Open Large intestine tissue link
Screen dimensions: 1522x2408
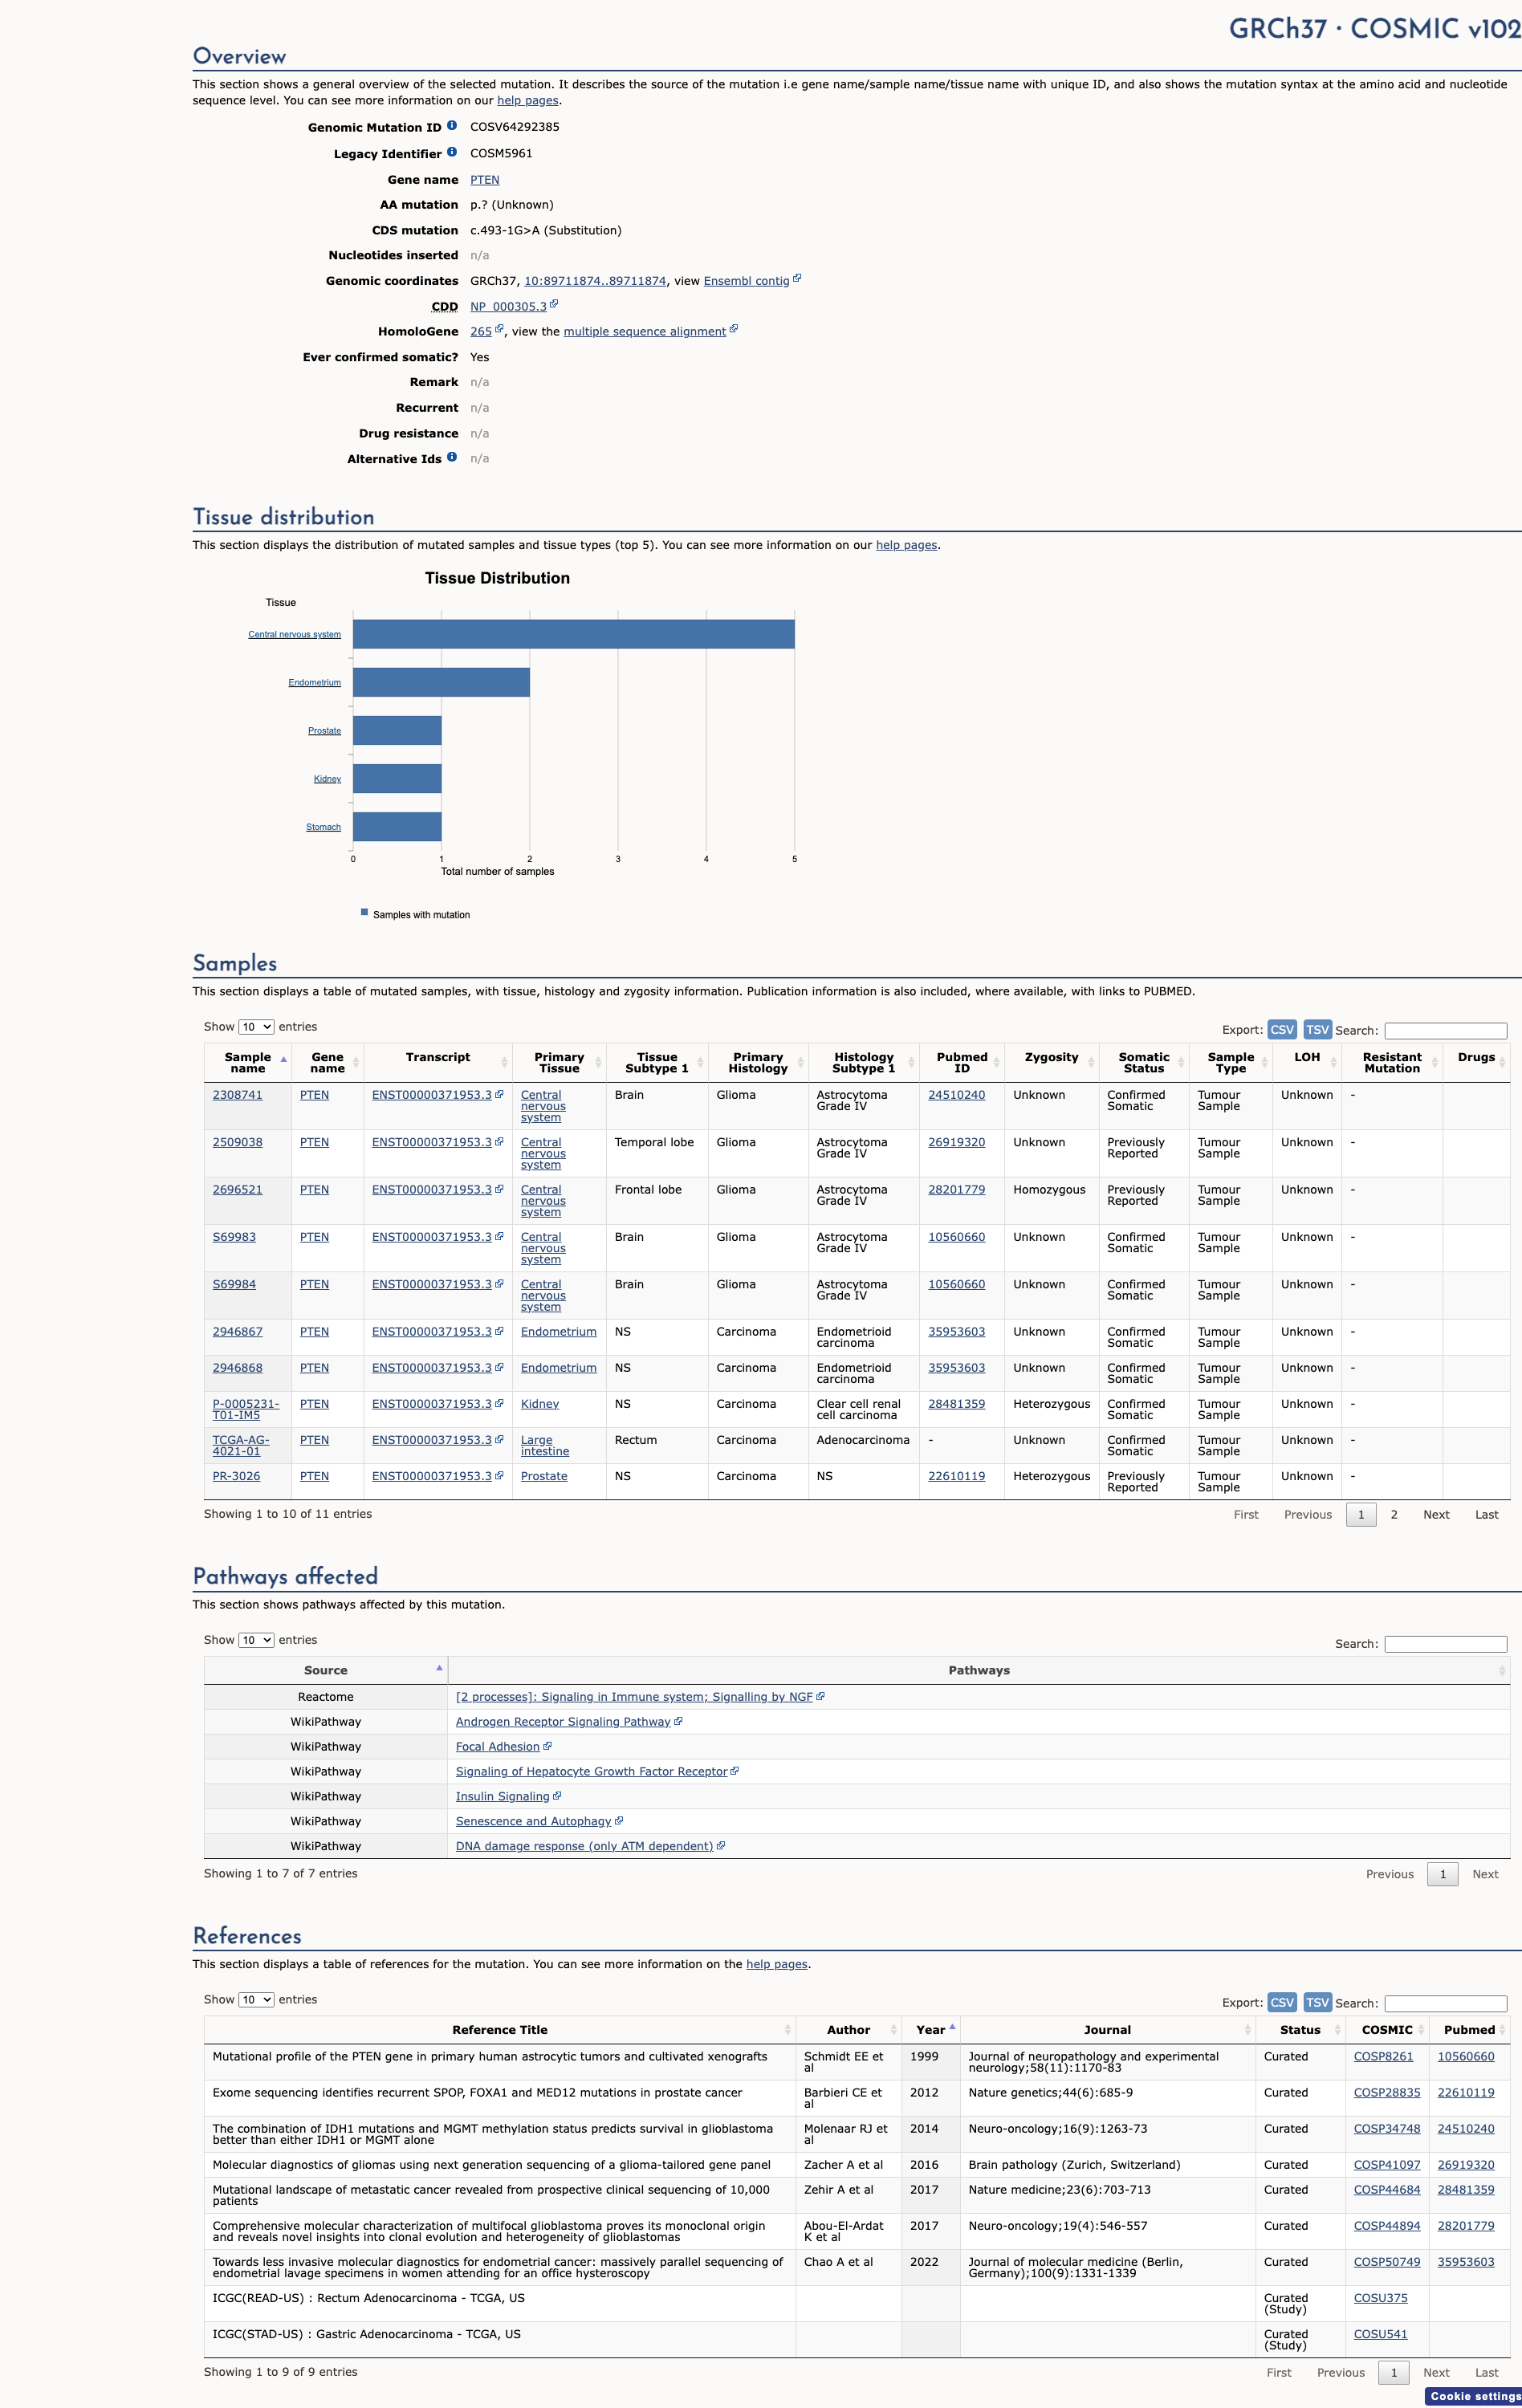coord(545,1445)
